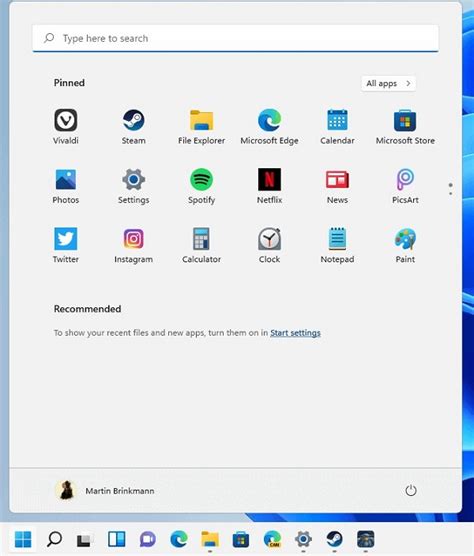Screen dimensions: 474x556
Task: Open the power options button
Action: [411, 491]
